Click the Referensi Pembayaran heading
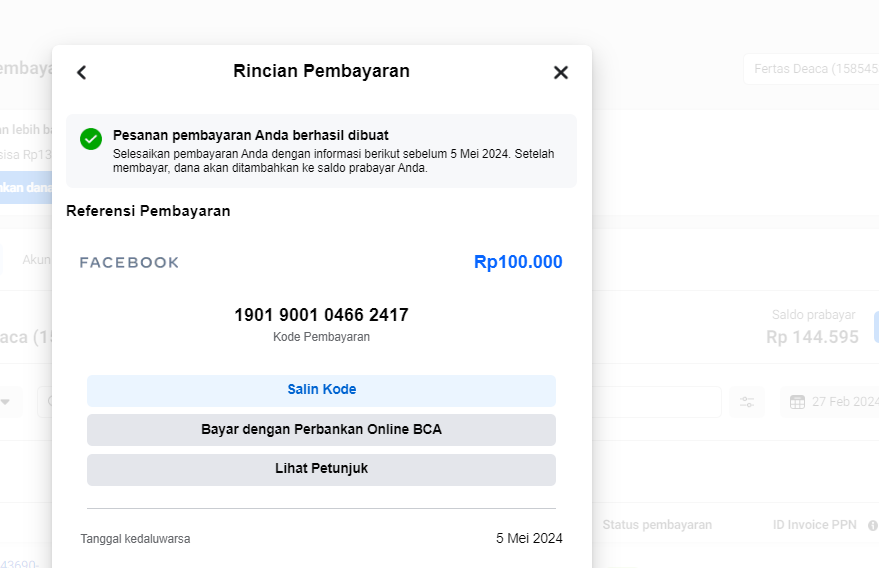 click(148, 211)
